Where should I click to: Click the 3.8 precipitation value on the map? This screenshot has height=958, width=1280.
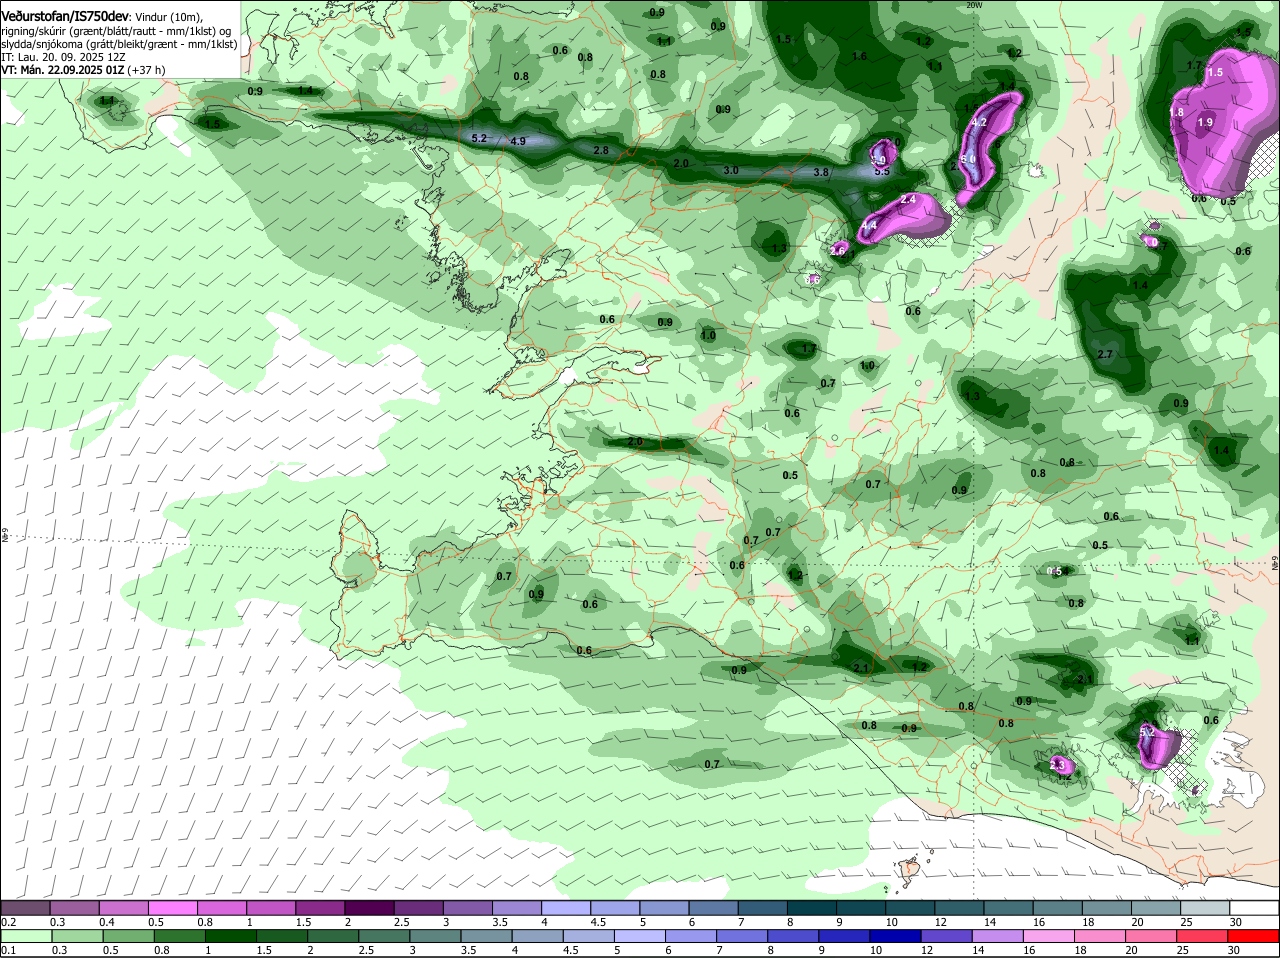tap(821, 172)
